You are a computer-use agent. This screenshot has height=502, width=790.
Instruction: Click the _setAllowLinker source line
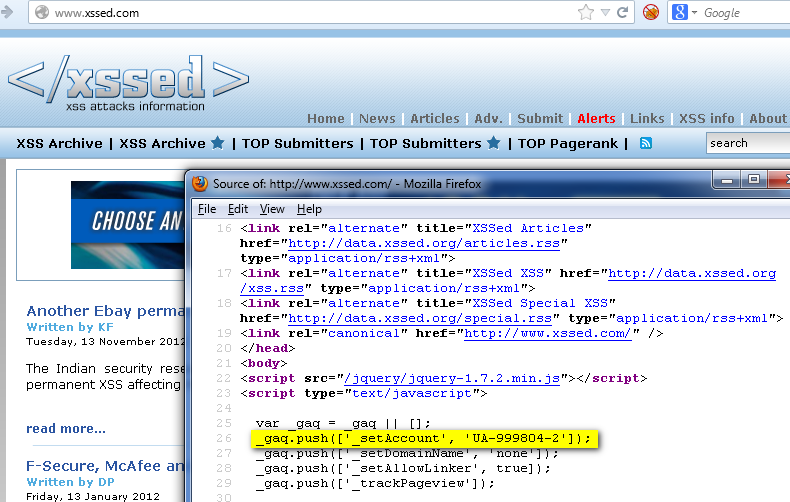pos(403,468)
